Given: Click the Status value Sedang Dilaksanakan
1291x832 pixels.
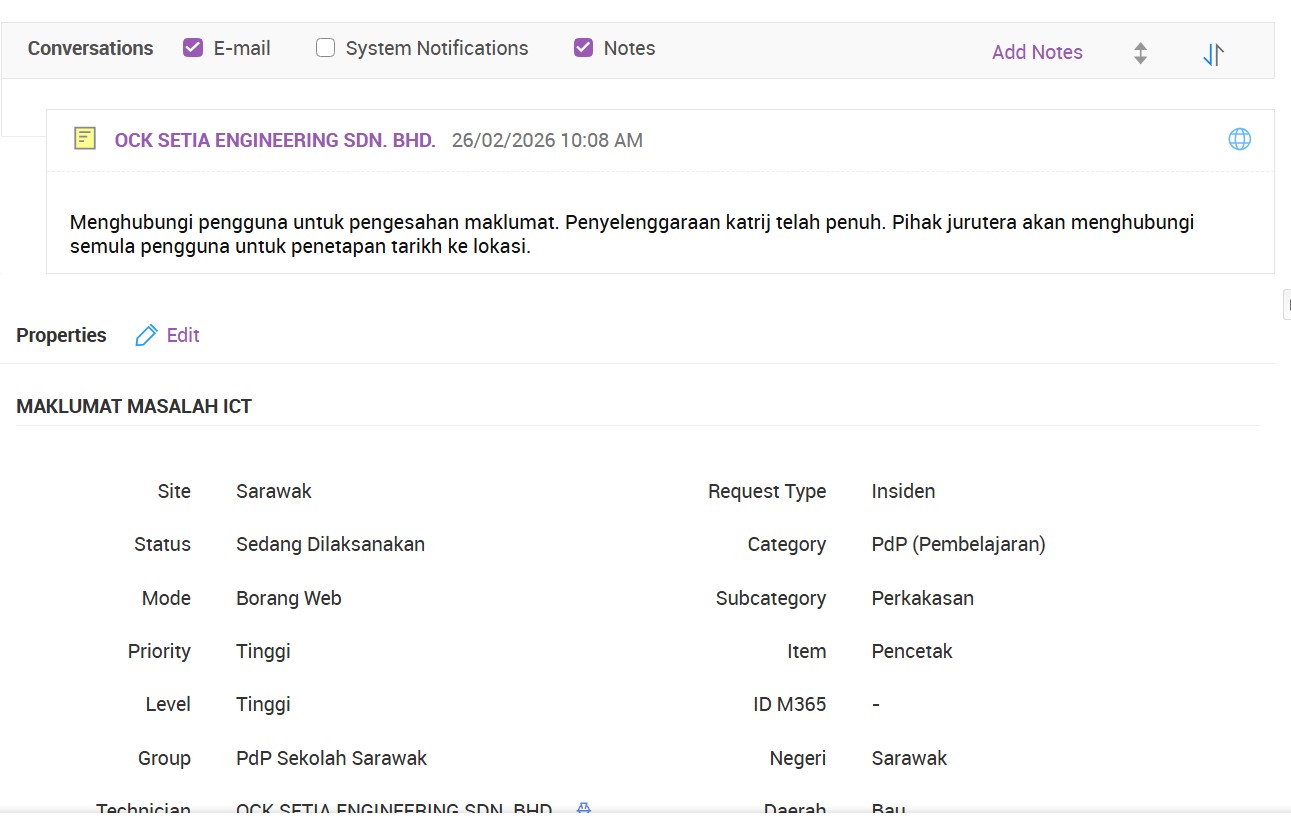Looking at the screenshot, I should [x=330, y=544].
